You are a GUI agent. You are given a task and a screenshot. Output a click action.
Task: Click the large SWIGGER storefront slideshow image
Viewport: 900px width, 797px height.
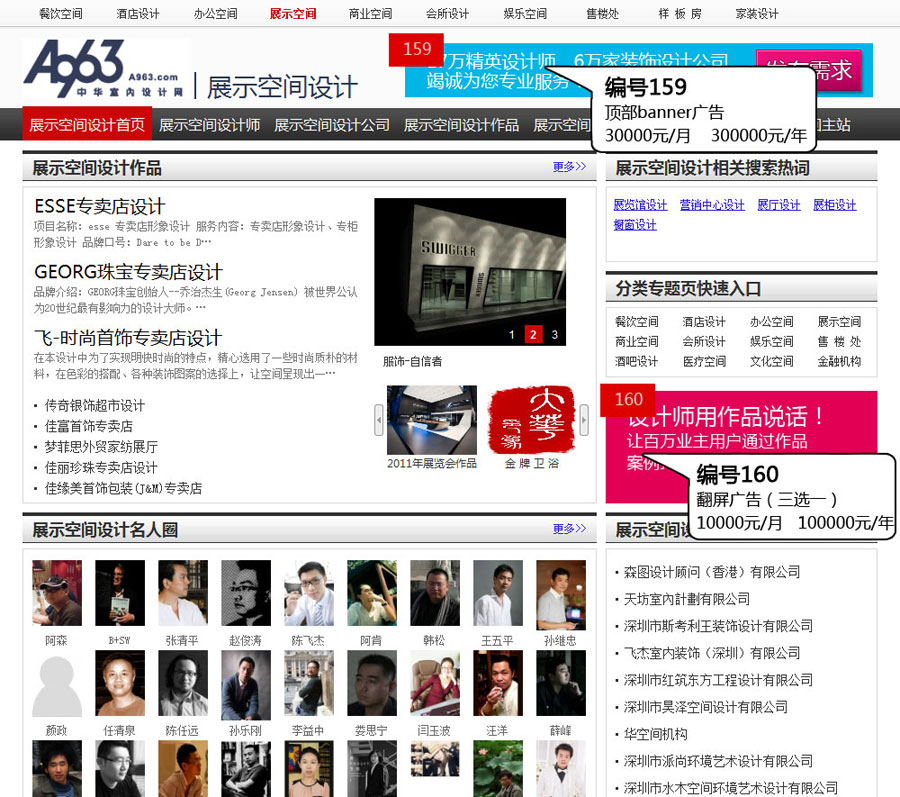tap(470, 271)
